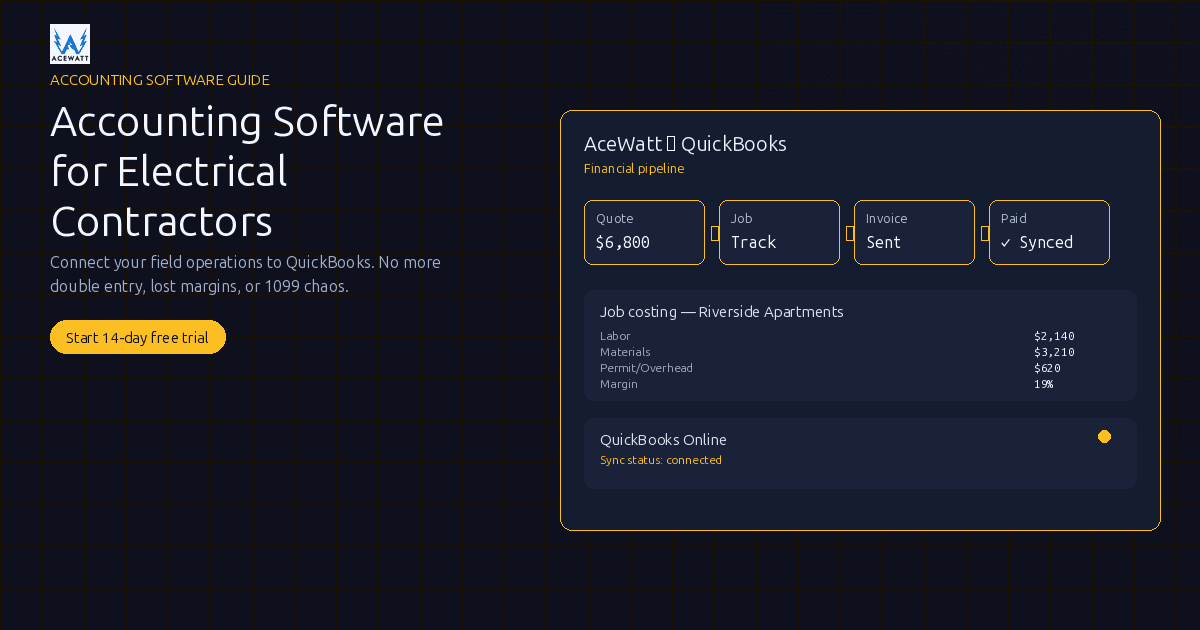Image resolution: width=1200 pixels, height=630 pixels.
Task: Click the checkmark beside Synced
Action: coord(1006,242)
